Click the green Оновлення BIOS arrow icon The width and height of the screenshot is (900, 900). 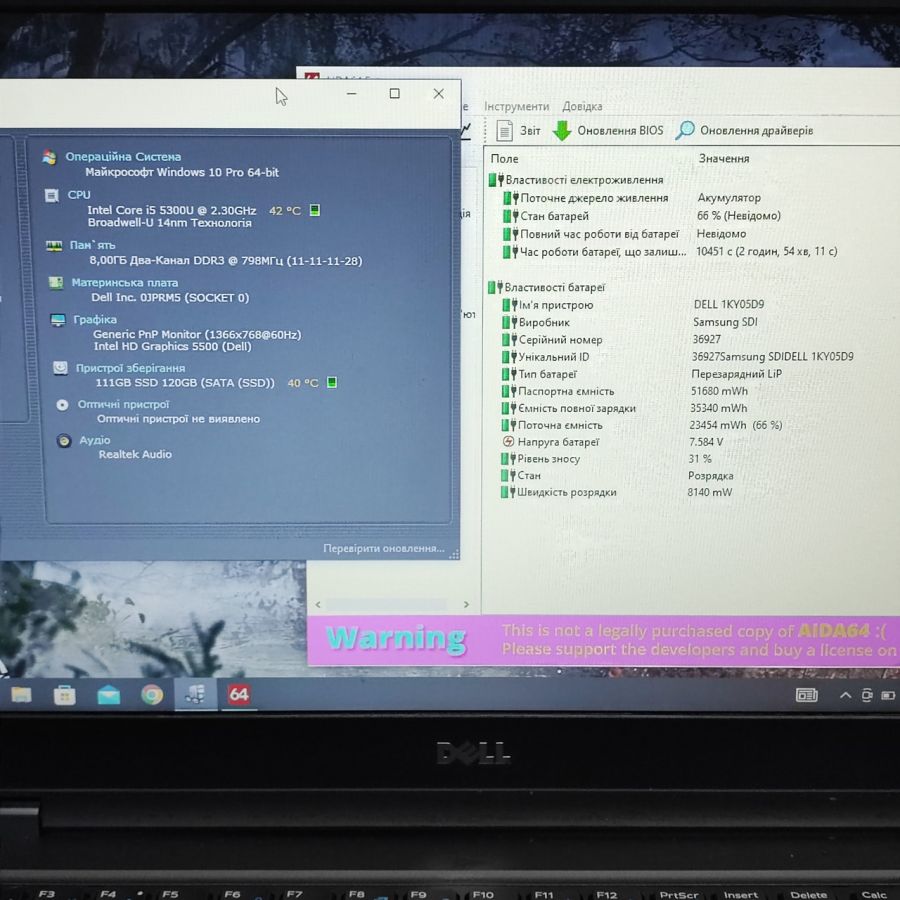(562, 130)
